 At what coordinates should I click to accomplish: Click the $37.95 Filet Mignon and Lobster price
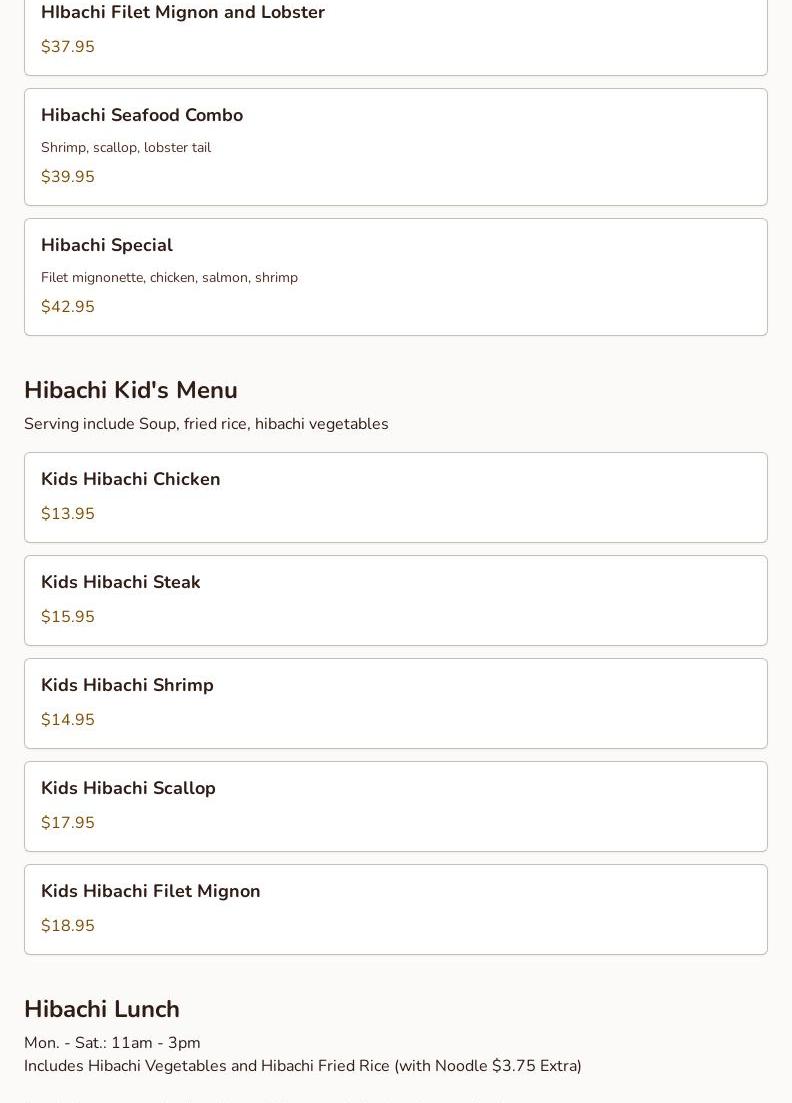coord(68,47)
